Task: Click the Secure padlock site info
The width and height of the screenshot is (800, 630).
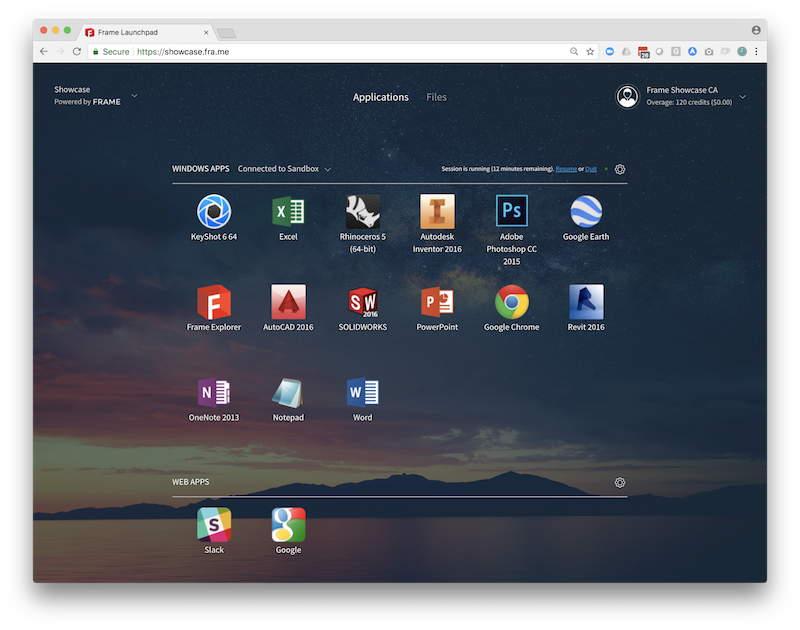Action: [x=111, y=52]
